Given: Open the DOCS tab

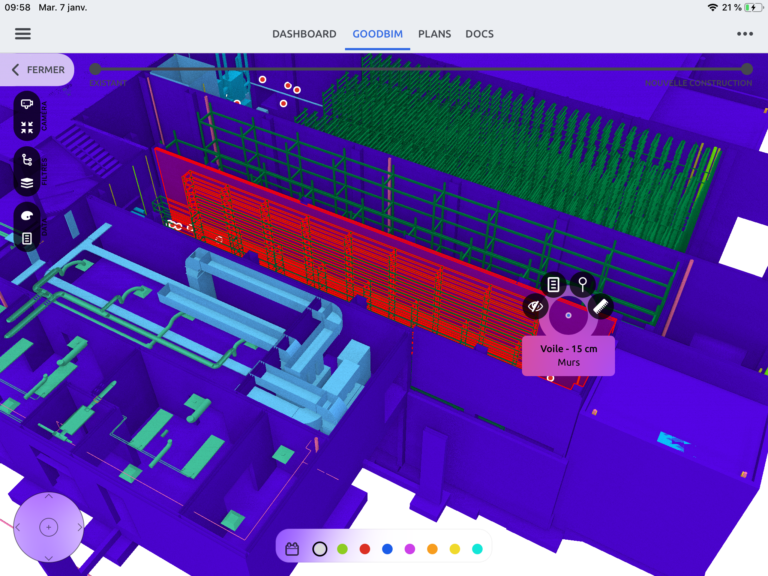Looking at the screenshot, I should [x=479, y=34].
